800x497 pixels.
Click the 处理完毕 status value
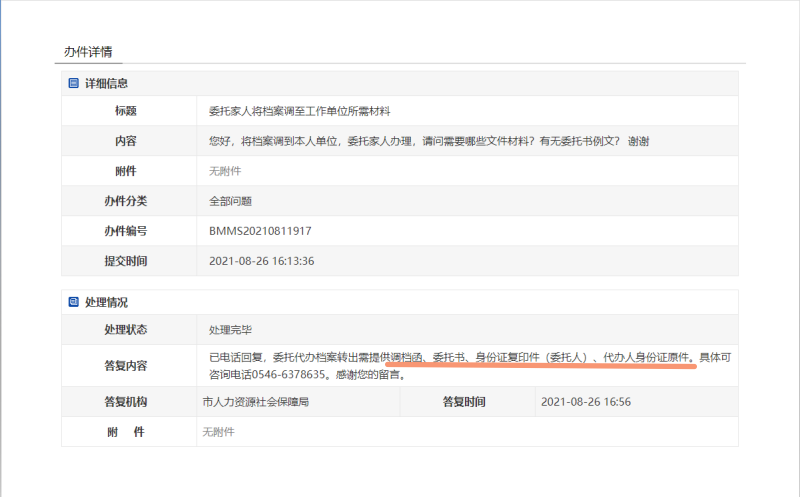[230, 330]
